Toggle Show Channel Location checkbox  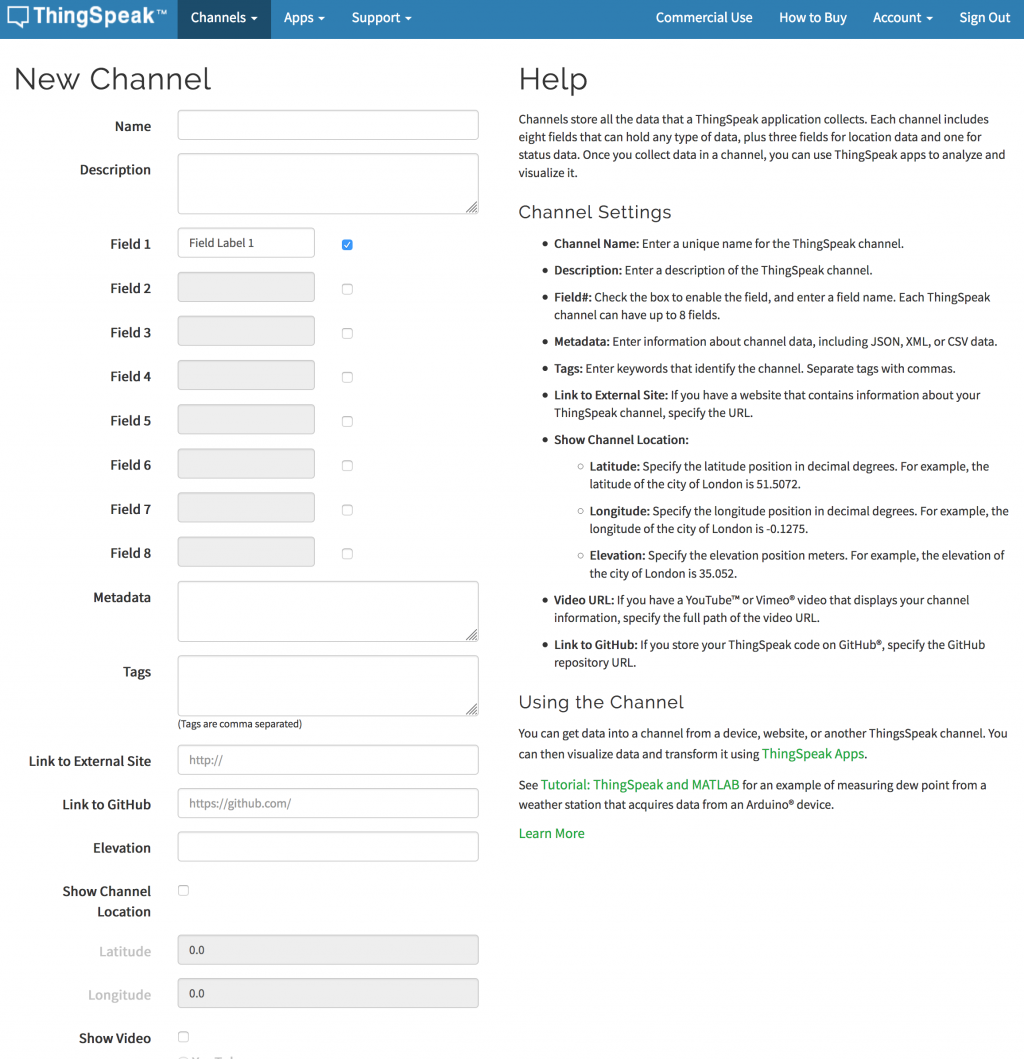(184, 890)
